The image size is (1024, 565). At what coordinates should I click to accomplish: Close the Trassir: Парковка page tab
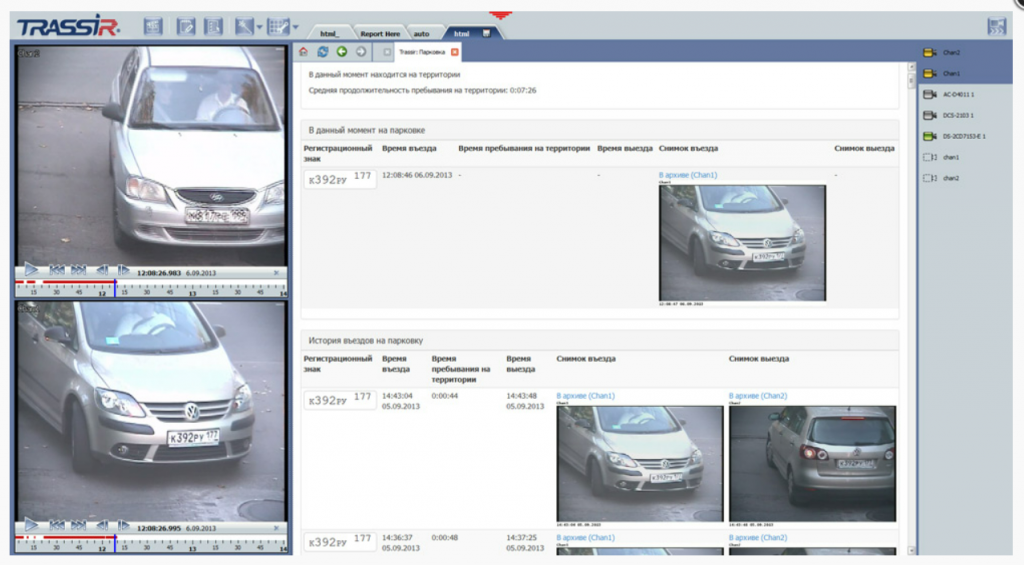[x=455, y=52]
